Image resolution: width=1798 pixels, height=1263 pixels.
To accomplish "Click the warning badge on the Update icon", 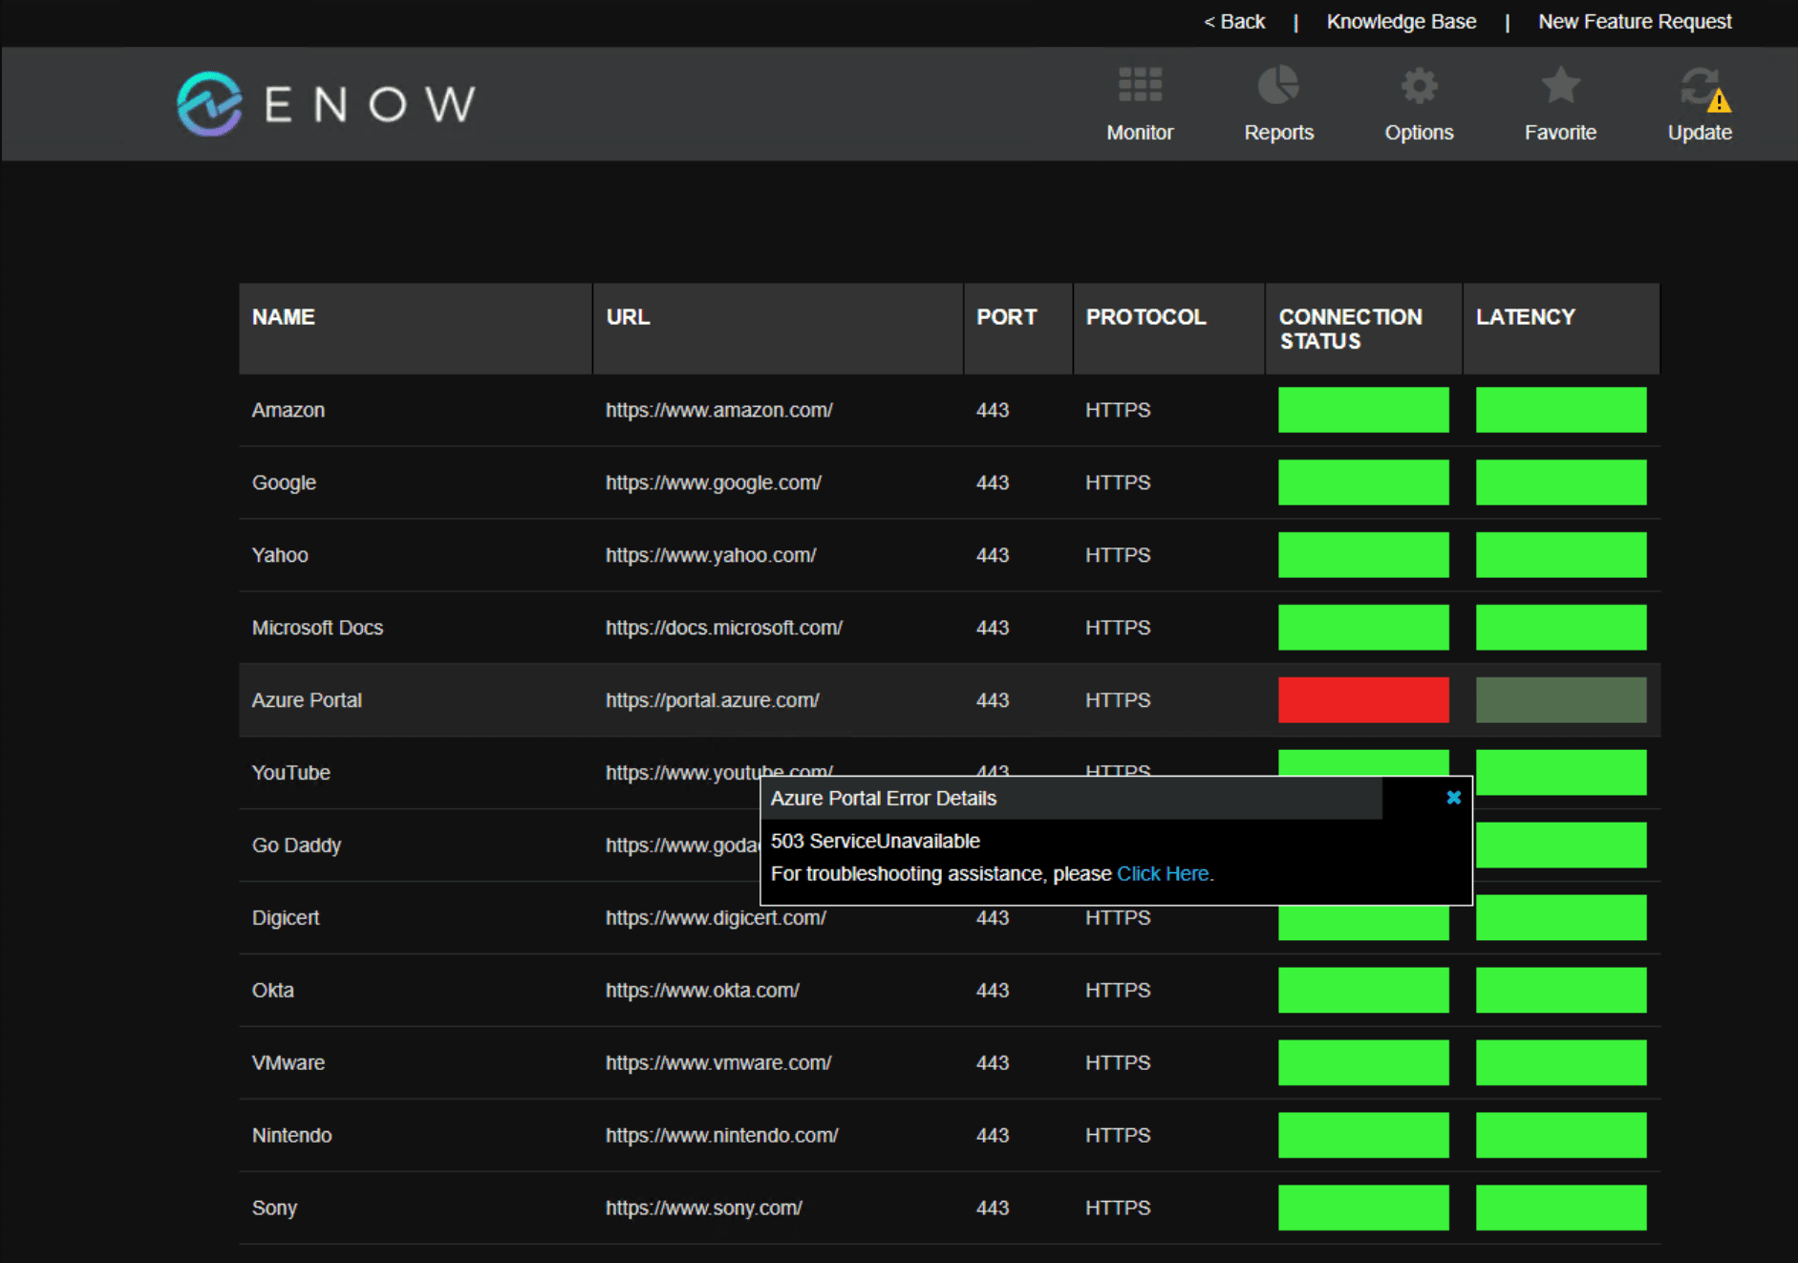I will (x=1719, y=100).
